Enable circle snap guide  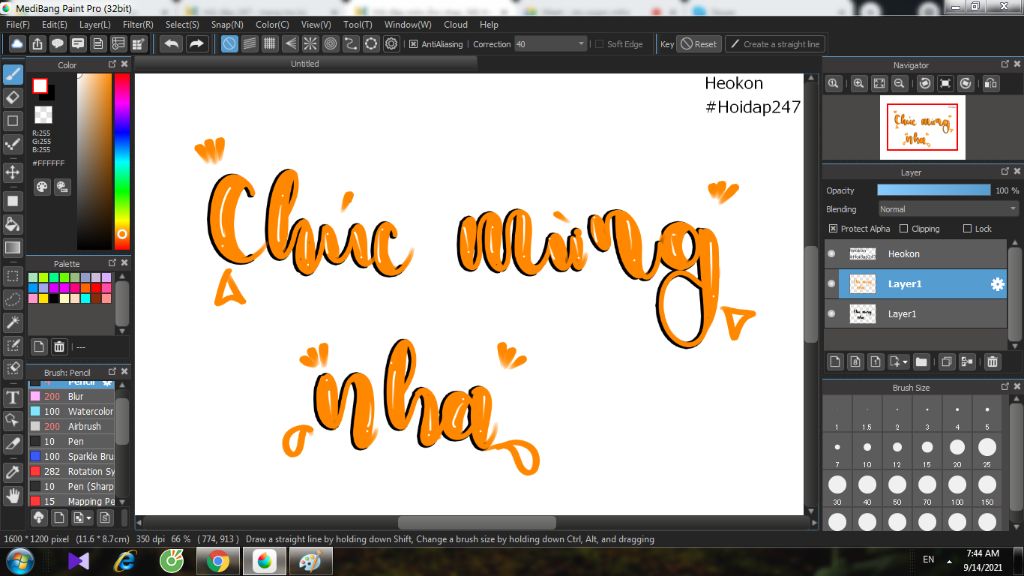point(330,44)
